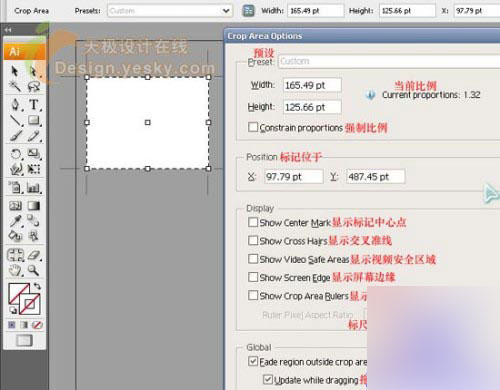Image resolution: width=500 pixels, height=390 pixels.
Task: Set paint to None
Action: (x=37, y=325)
